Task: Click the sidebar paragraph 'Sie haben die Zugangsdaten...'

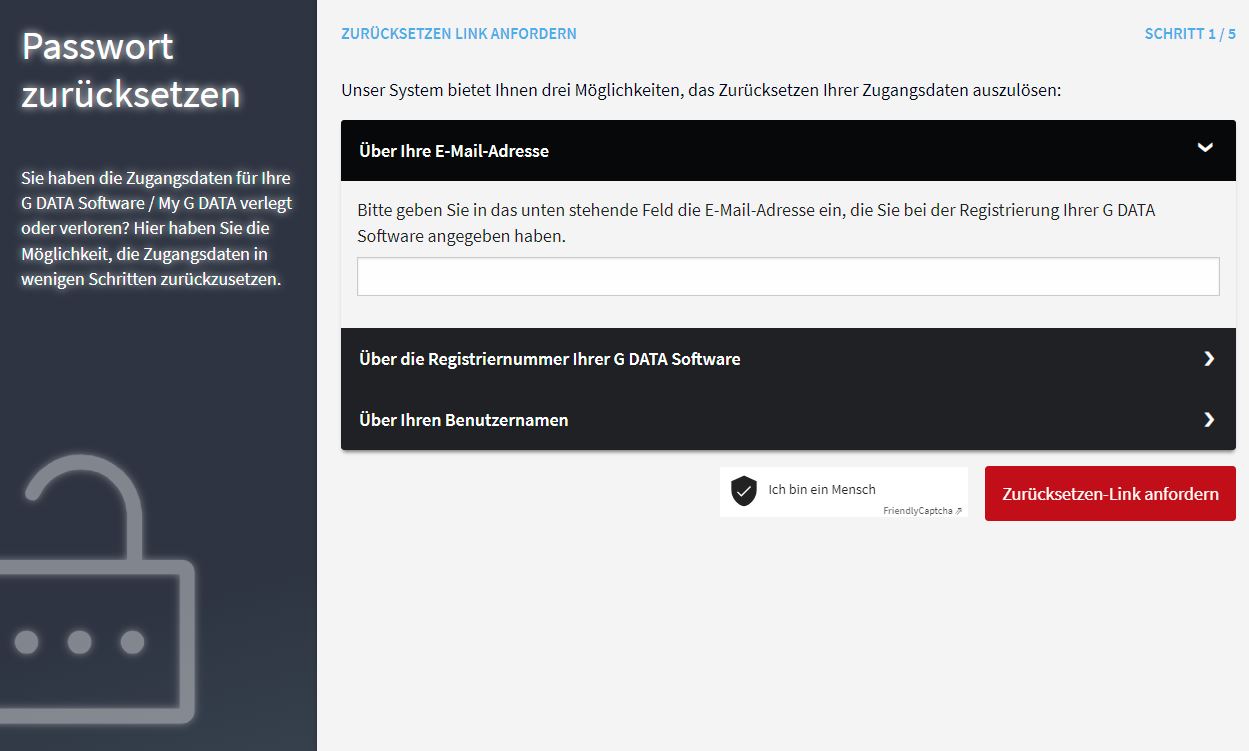Action: pos(157,229)
